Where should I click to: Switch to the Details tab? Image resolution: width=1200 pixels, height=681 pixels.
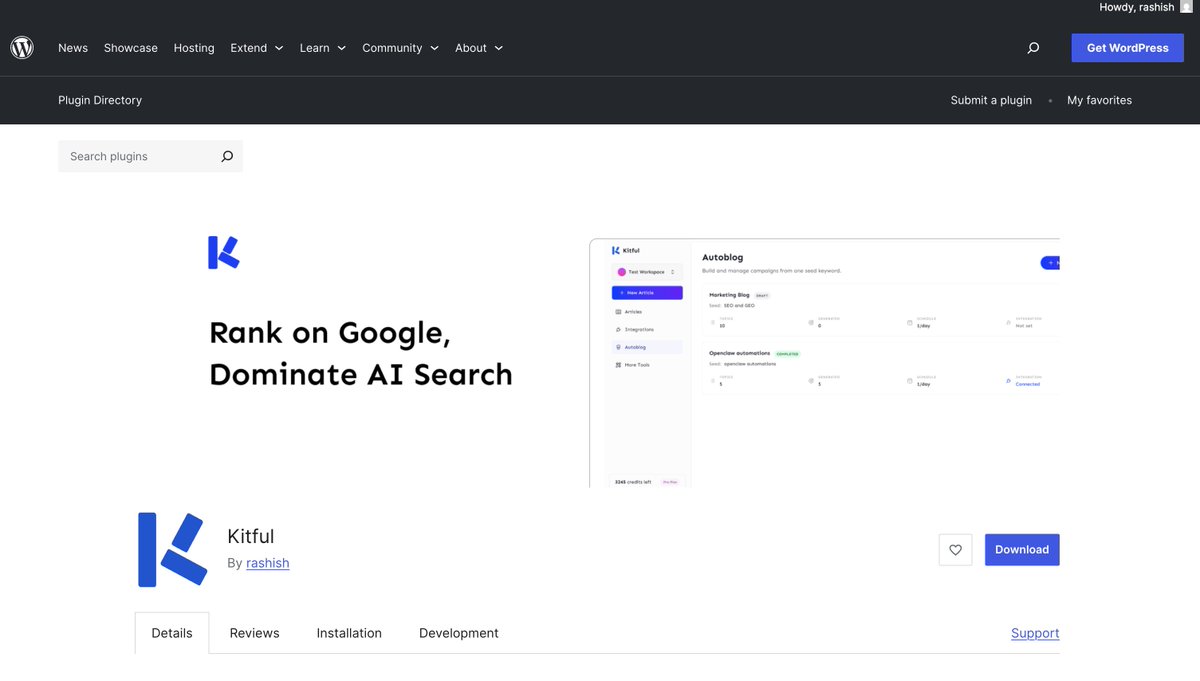point(172,633)
